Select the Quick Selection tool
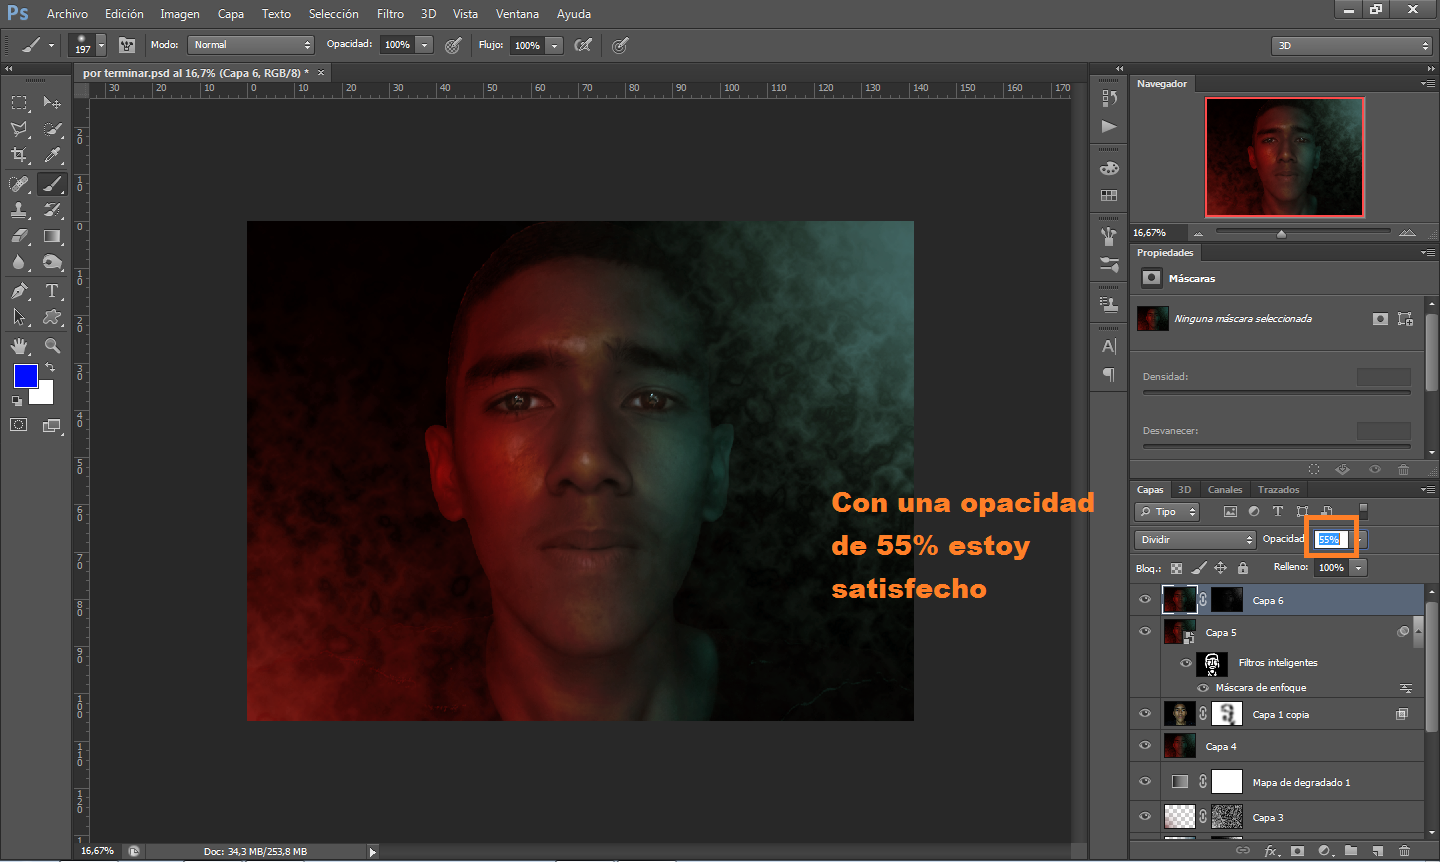The image size is (1440, 862). (52, 129)
